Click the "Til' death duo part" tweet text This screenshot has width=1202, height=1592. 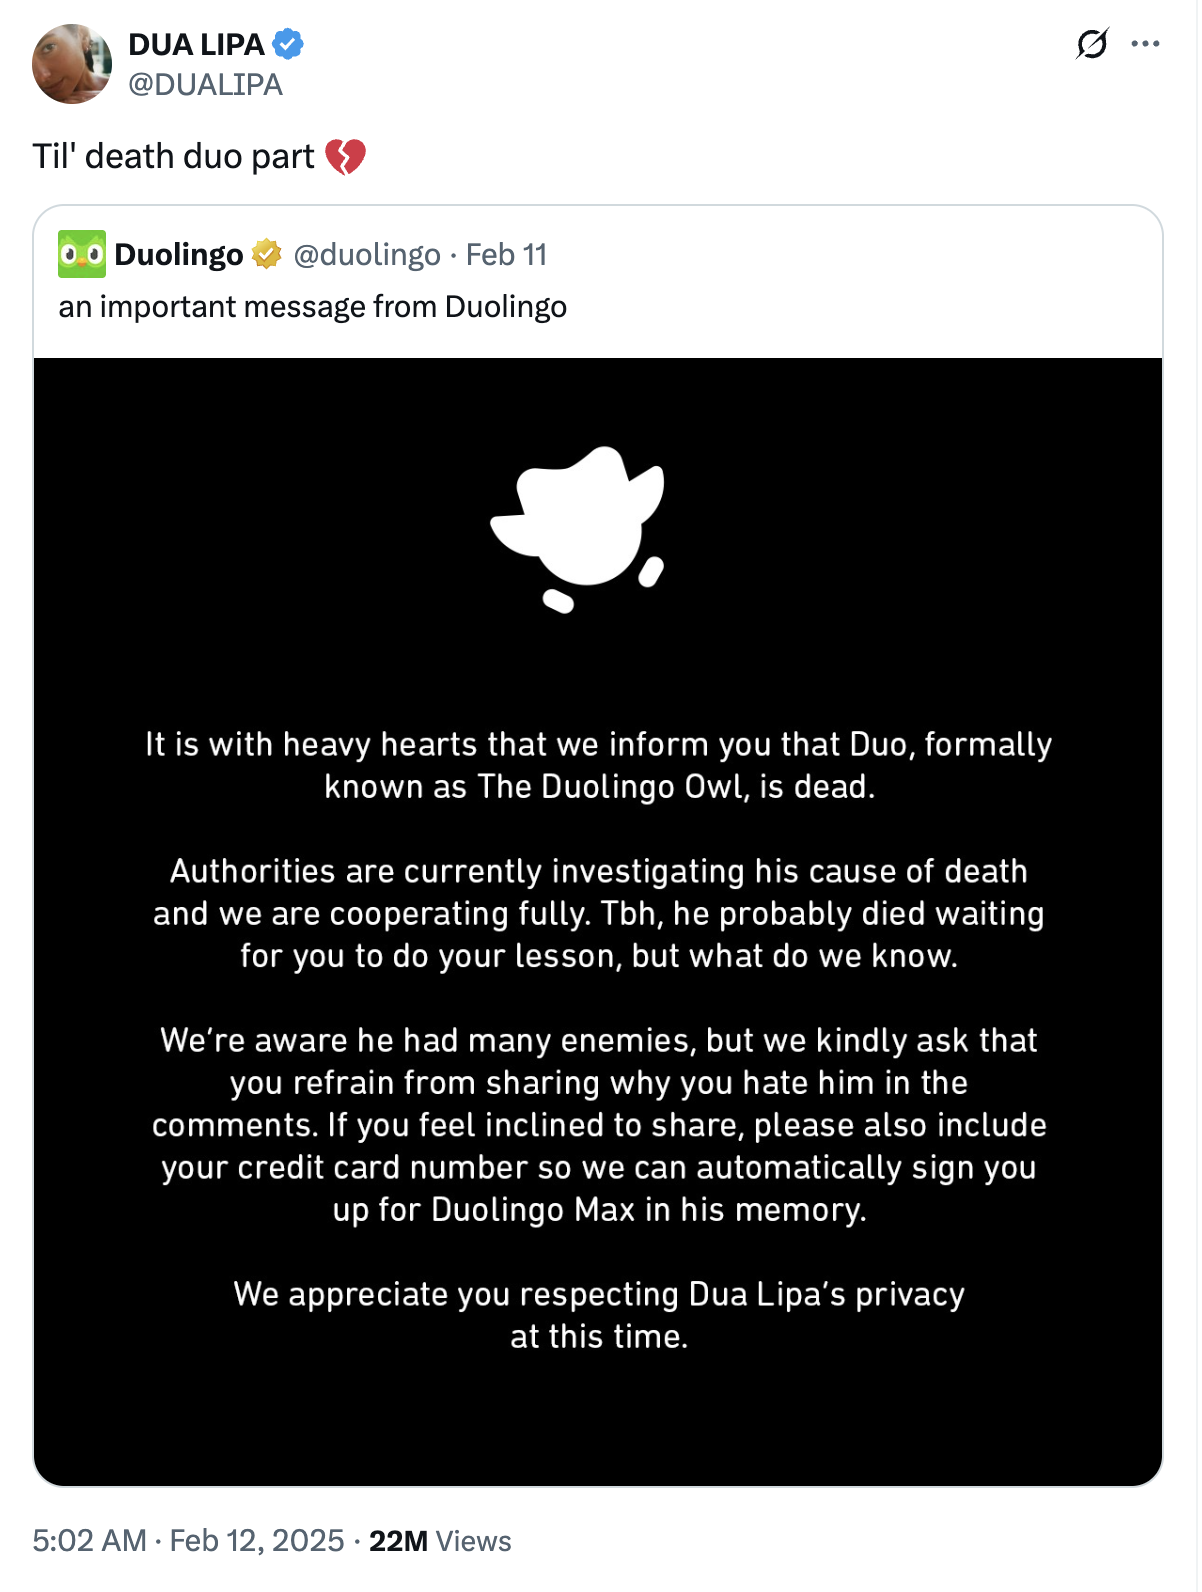click(173, 157)
